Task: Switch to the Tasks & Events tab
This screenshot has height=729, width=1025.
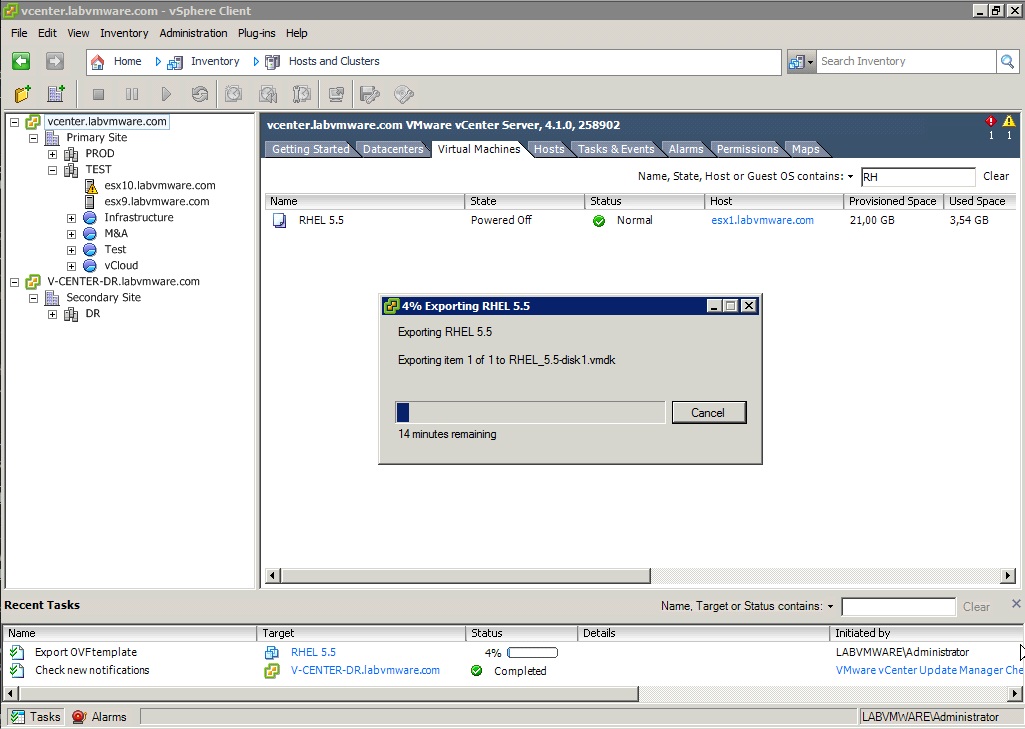Action: point(616,149)
